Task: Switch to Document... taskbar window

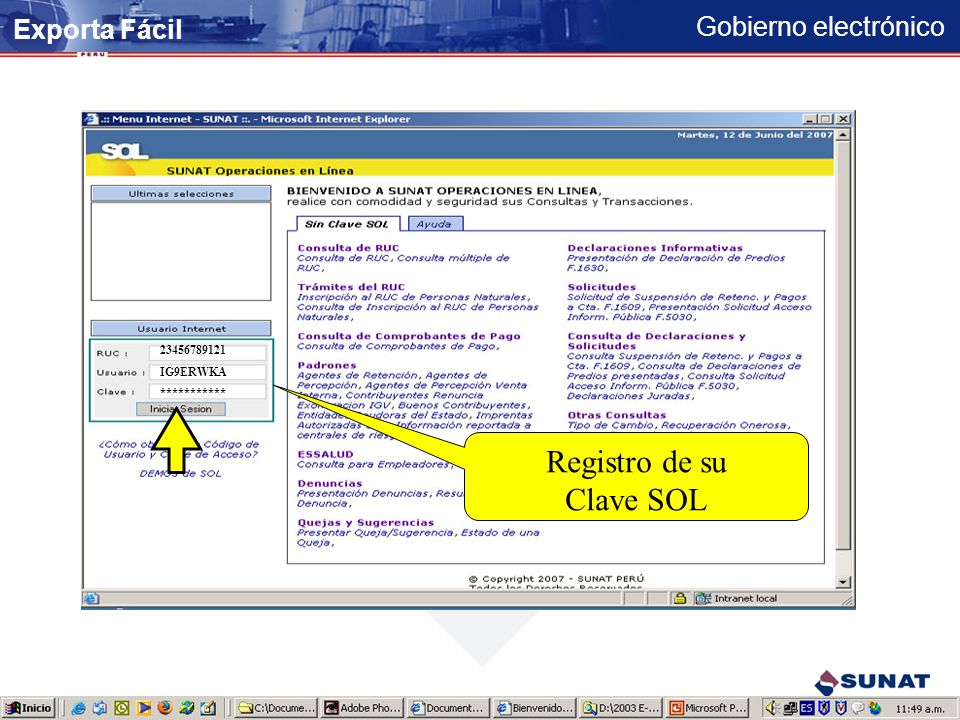Action: tap(449, 708)
